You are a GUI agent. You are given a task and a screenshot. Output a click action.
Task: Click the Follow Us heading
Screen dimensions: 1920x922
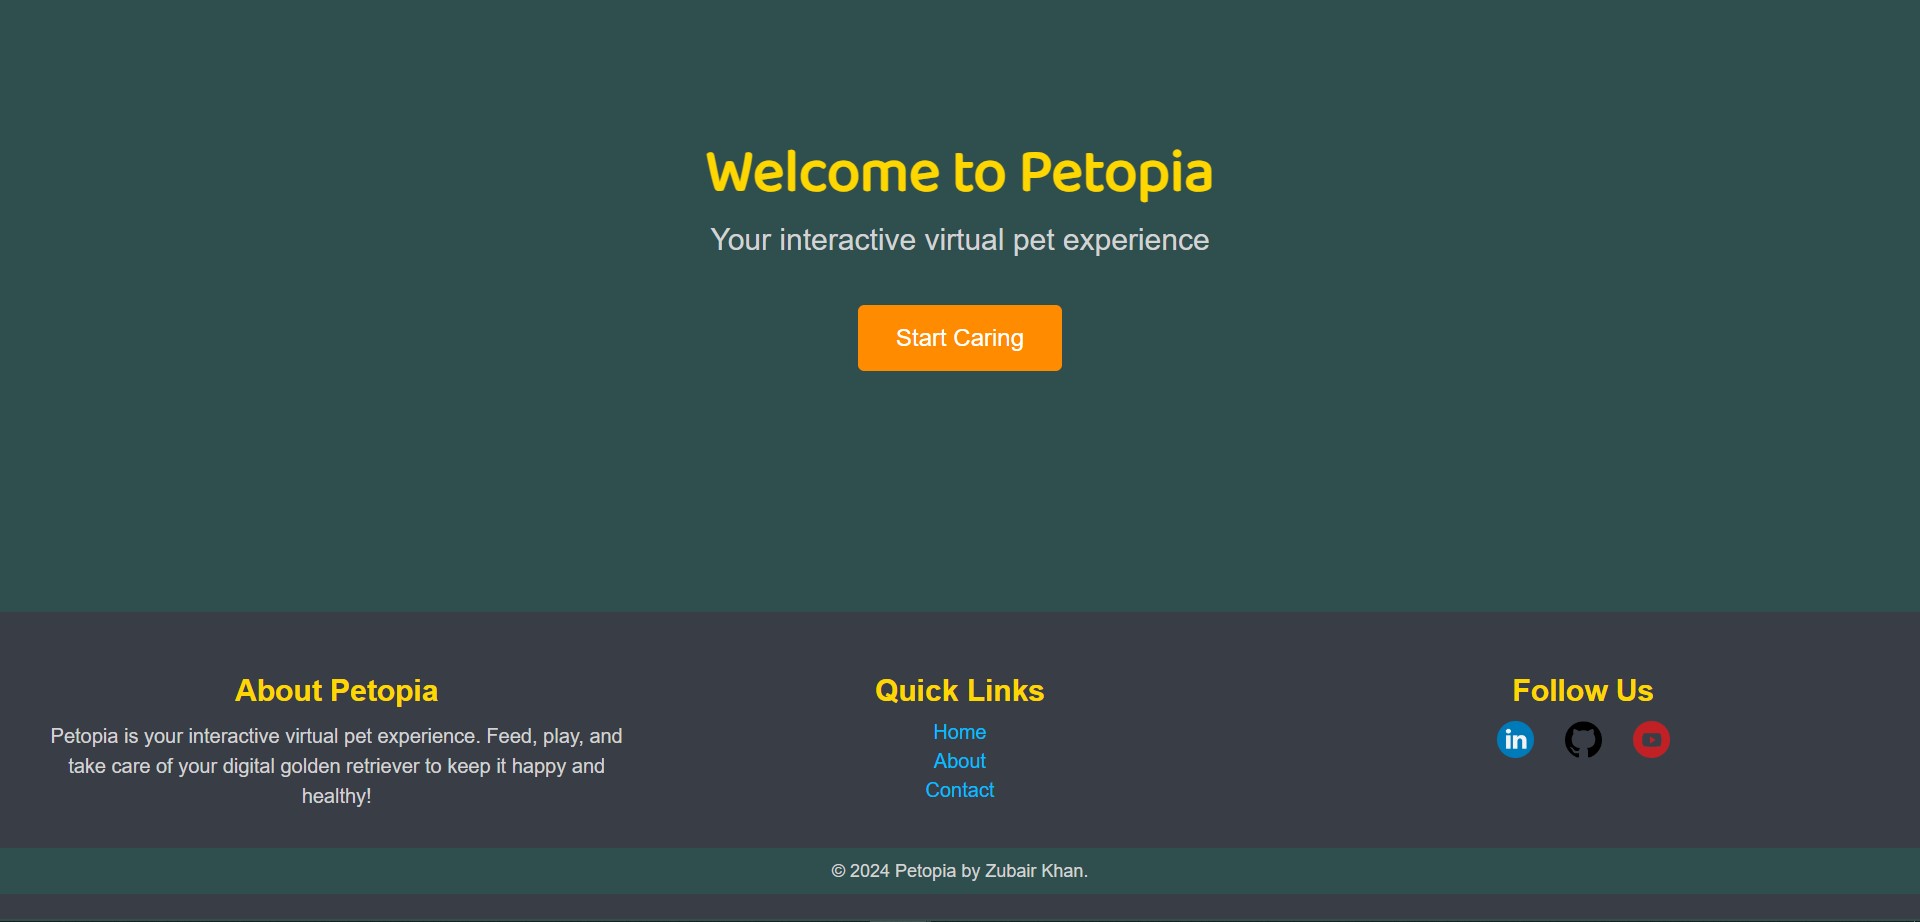point(1582,690)
